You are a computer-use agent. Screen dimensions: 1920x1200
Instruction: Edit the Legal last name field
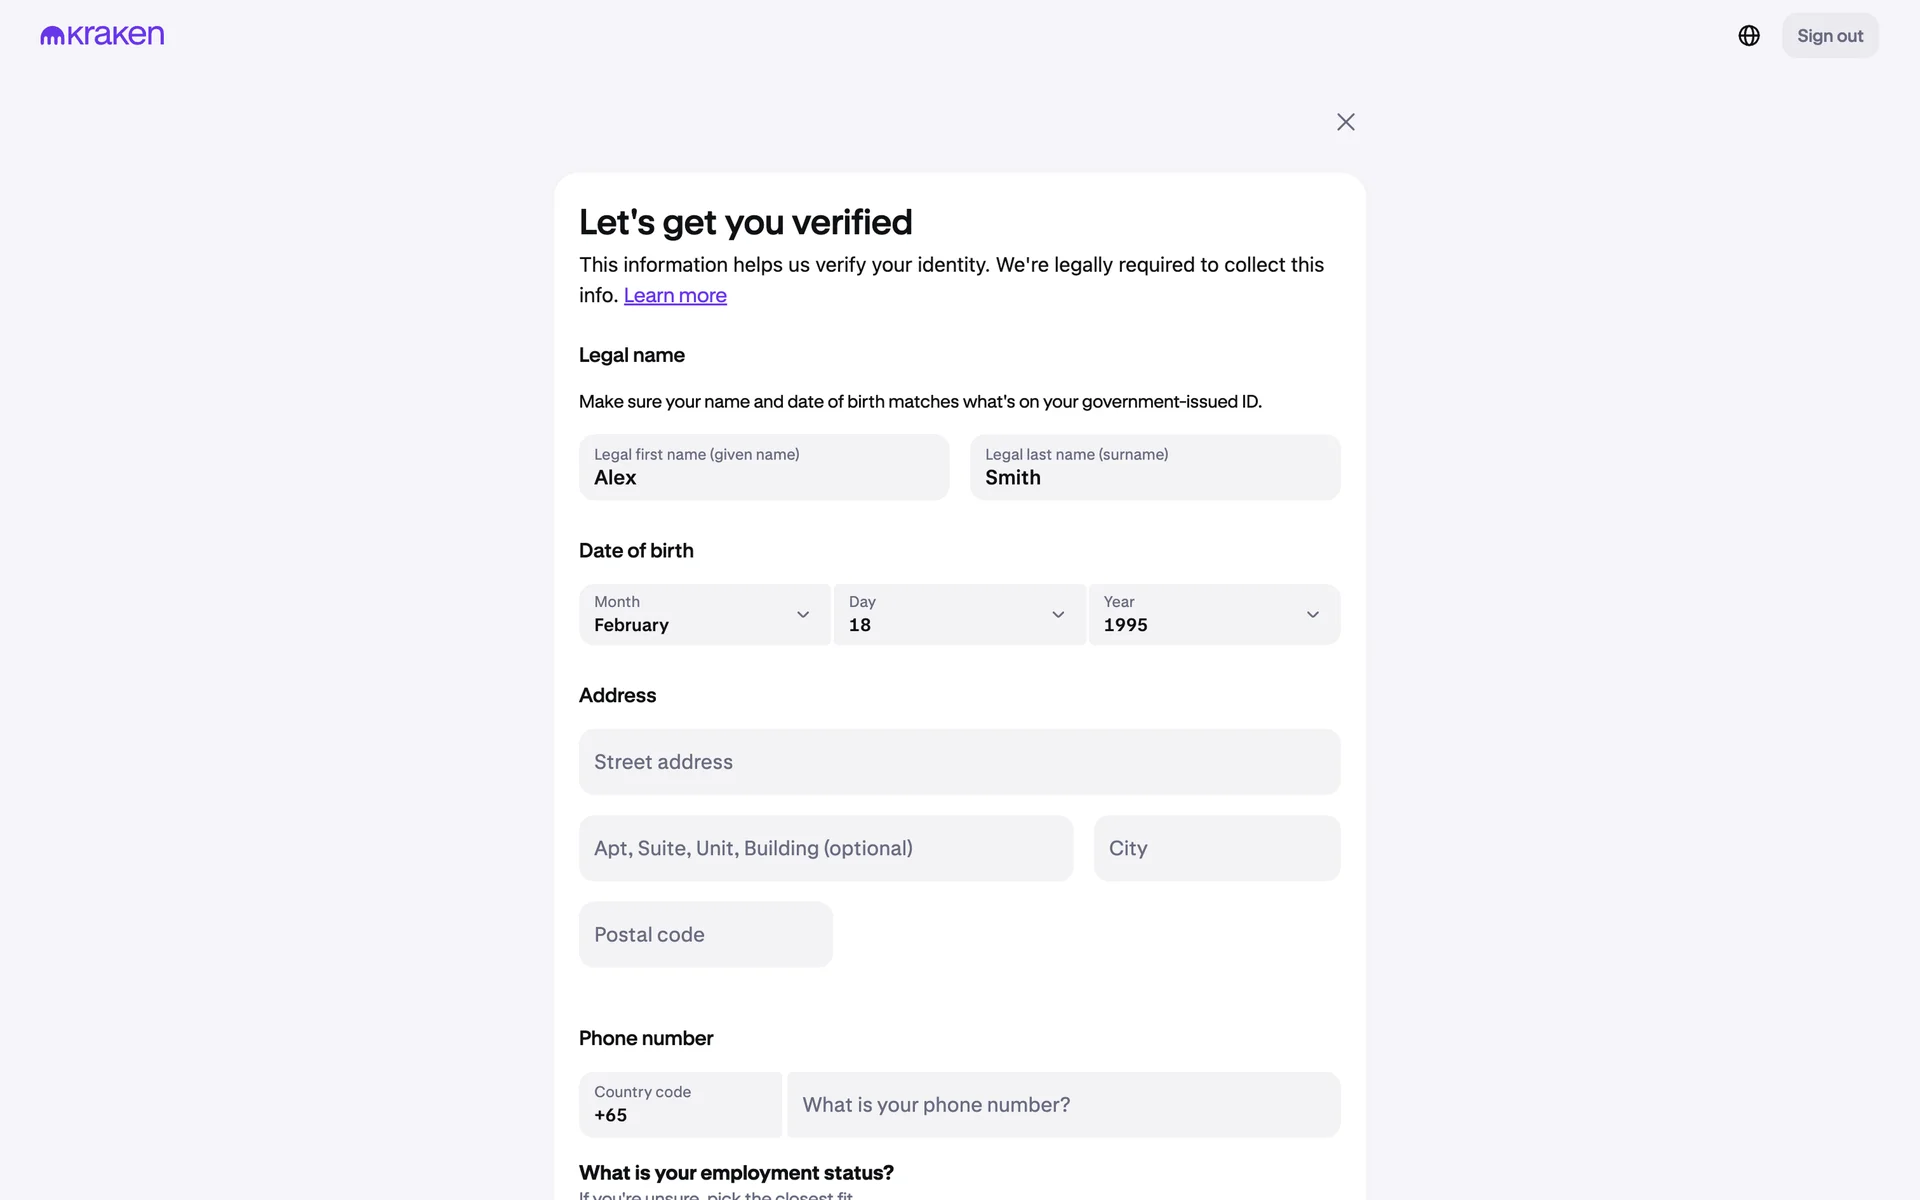point(1154,468)
